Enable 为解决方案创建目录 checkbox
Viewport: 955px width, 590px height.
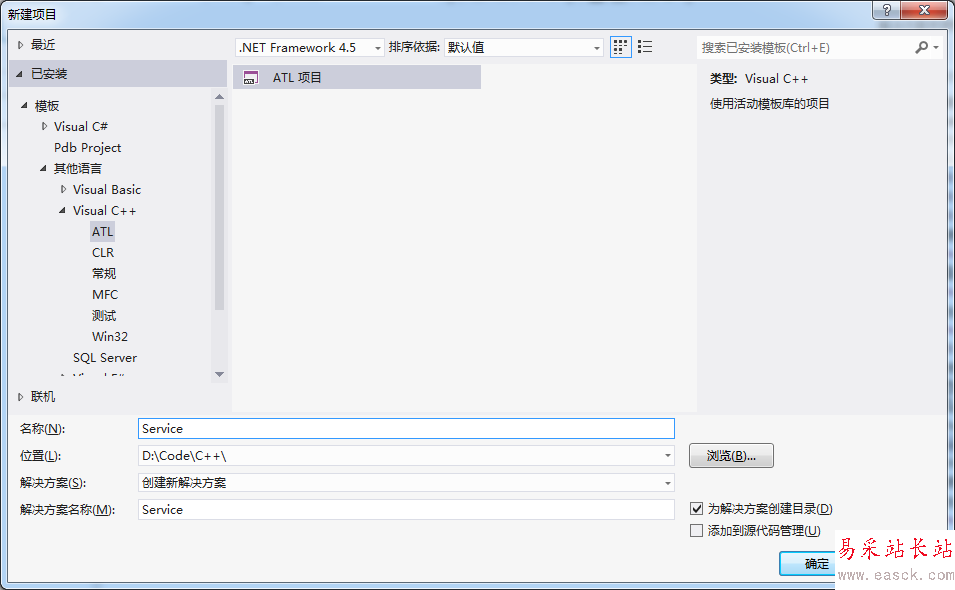point(696,508)
